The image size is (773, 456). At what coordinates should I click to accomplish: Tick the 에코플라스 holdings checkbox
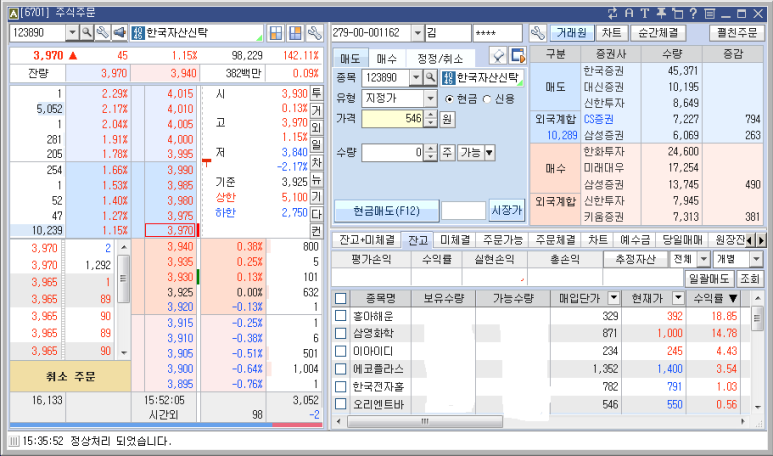341,368
